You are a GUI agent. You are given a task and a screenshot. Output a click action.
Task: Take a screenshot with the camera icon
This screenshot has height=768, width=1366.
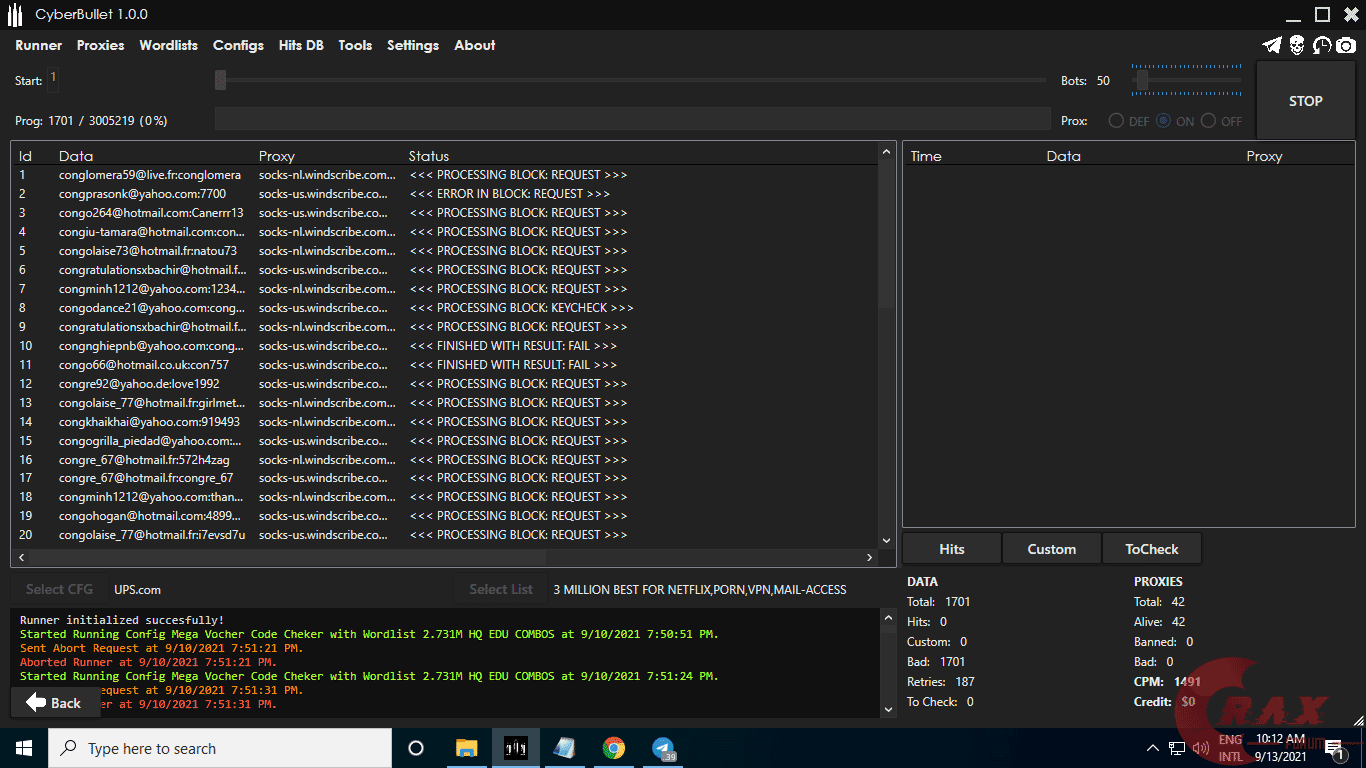tap(1347, 45)
